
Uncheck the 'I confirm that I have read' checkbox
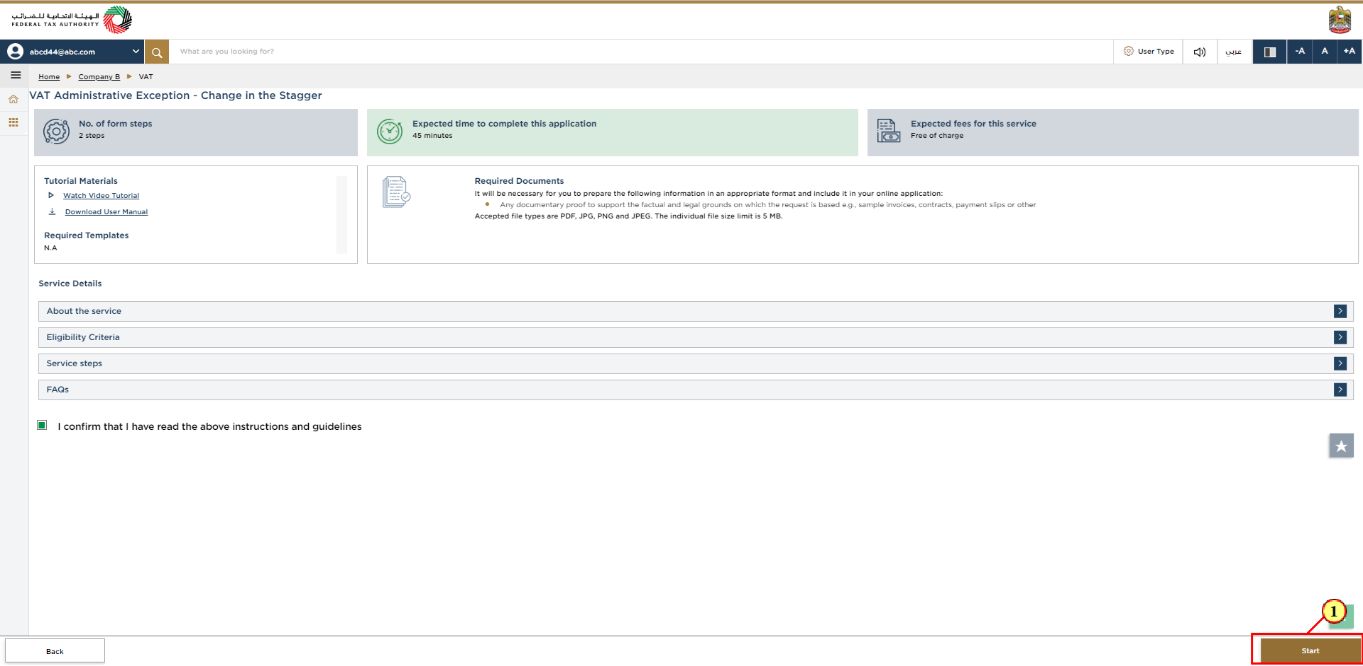[43, 425]
